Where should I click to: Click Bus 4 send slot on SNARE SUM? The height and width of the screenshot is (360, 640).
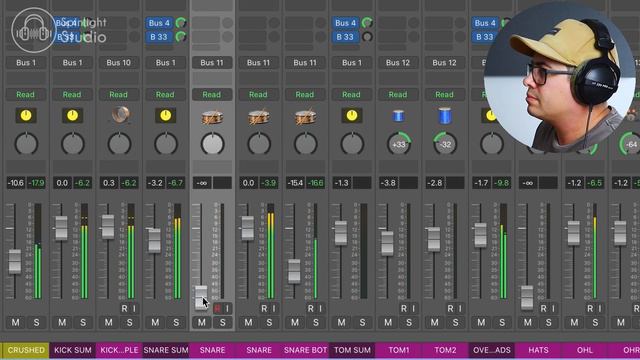(x=159, y=23)
